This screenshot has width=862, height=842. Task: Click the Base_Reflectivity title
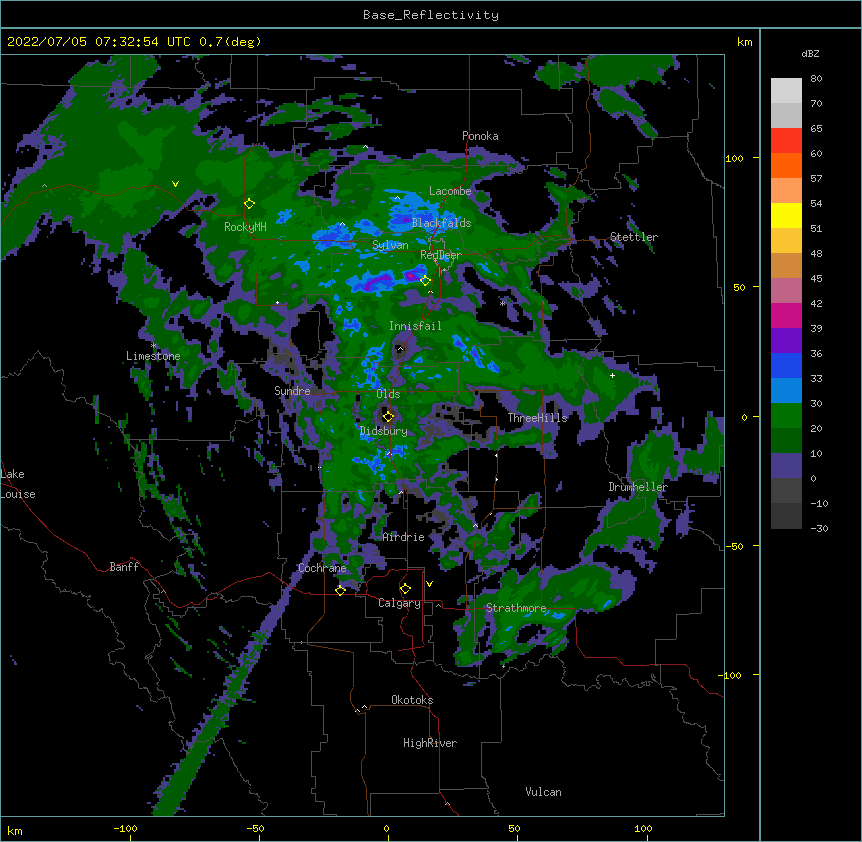[431, 15]
